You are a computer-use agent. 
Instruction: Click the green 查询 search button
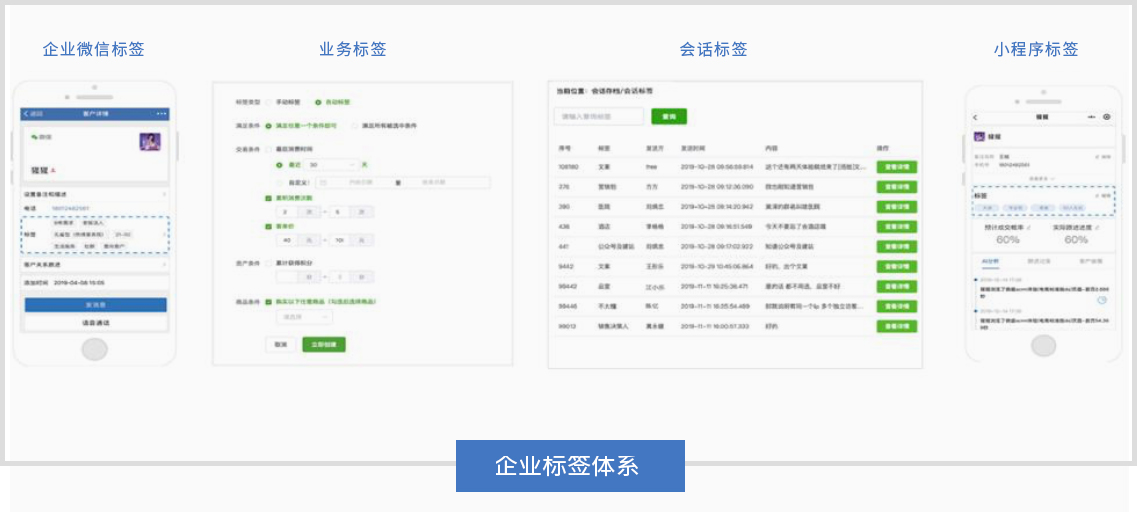point(669,117)
